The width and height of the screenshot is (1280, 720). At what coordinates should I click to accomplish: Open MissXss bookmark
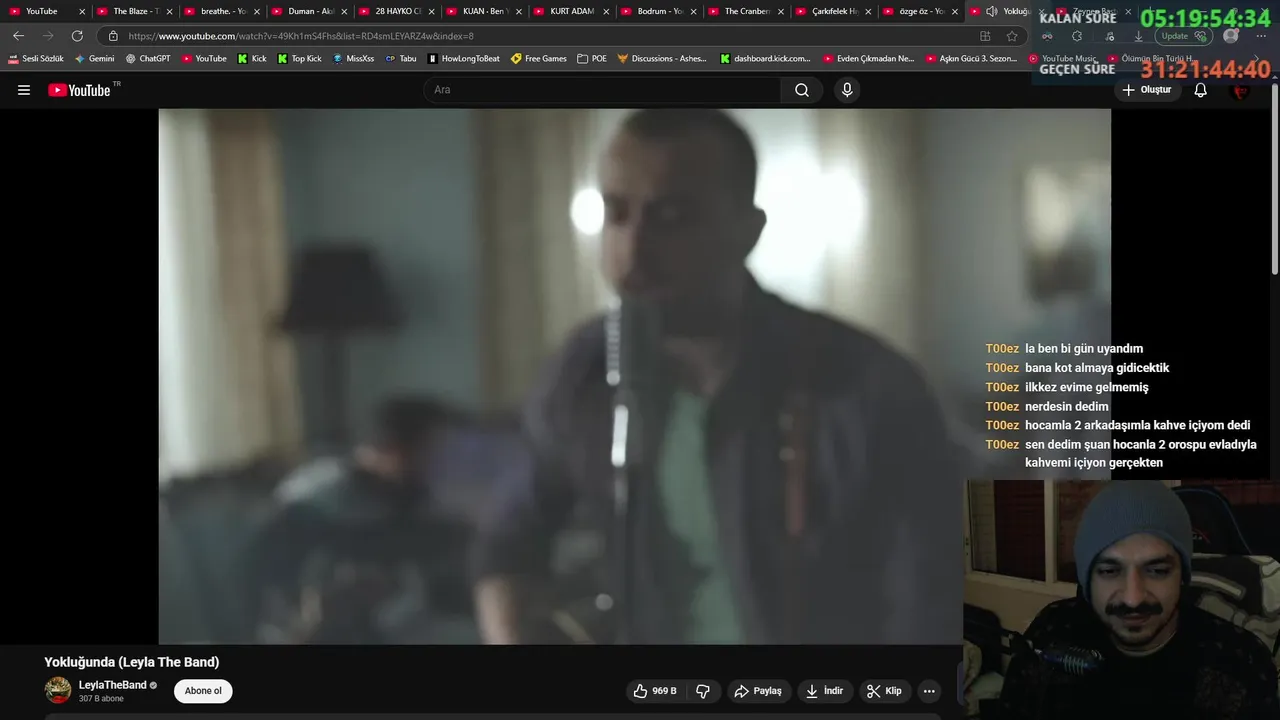pos(353,59)
